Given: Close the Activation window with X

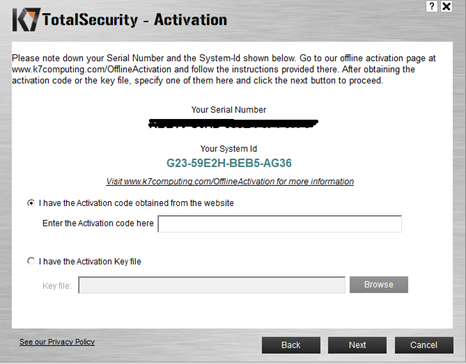Looking at the screenshot, I should click(446, 6).
